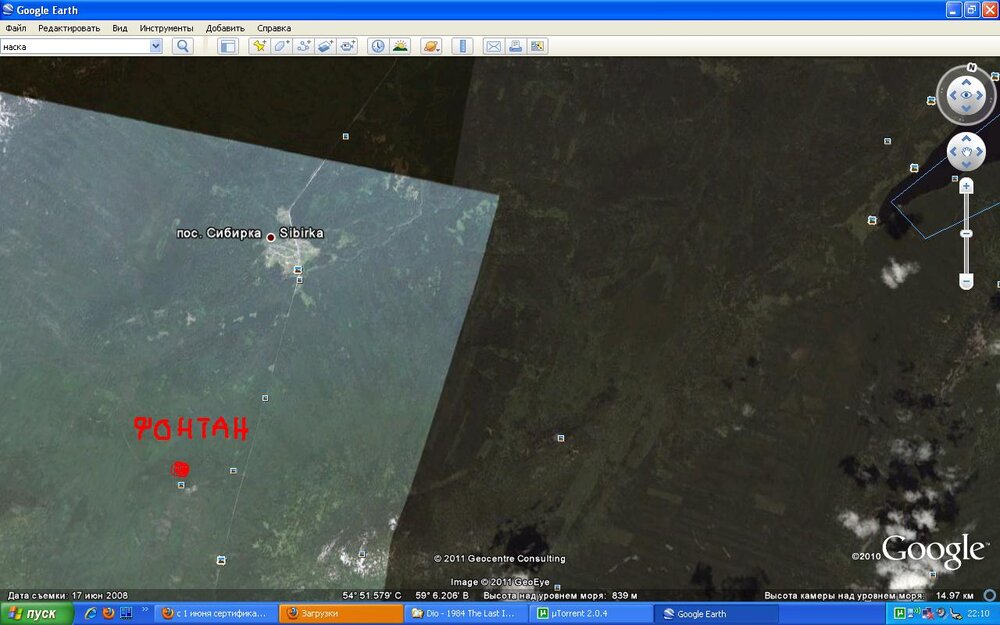The image size is (1000, 625).
Task: Click the search magnifier button
Action: [x=182, y=46]
